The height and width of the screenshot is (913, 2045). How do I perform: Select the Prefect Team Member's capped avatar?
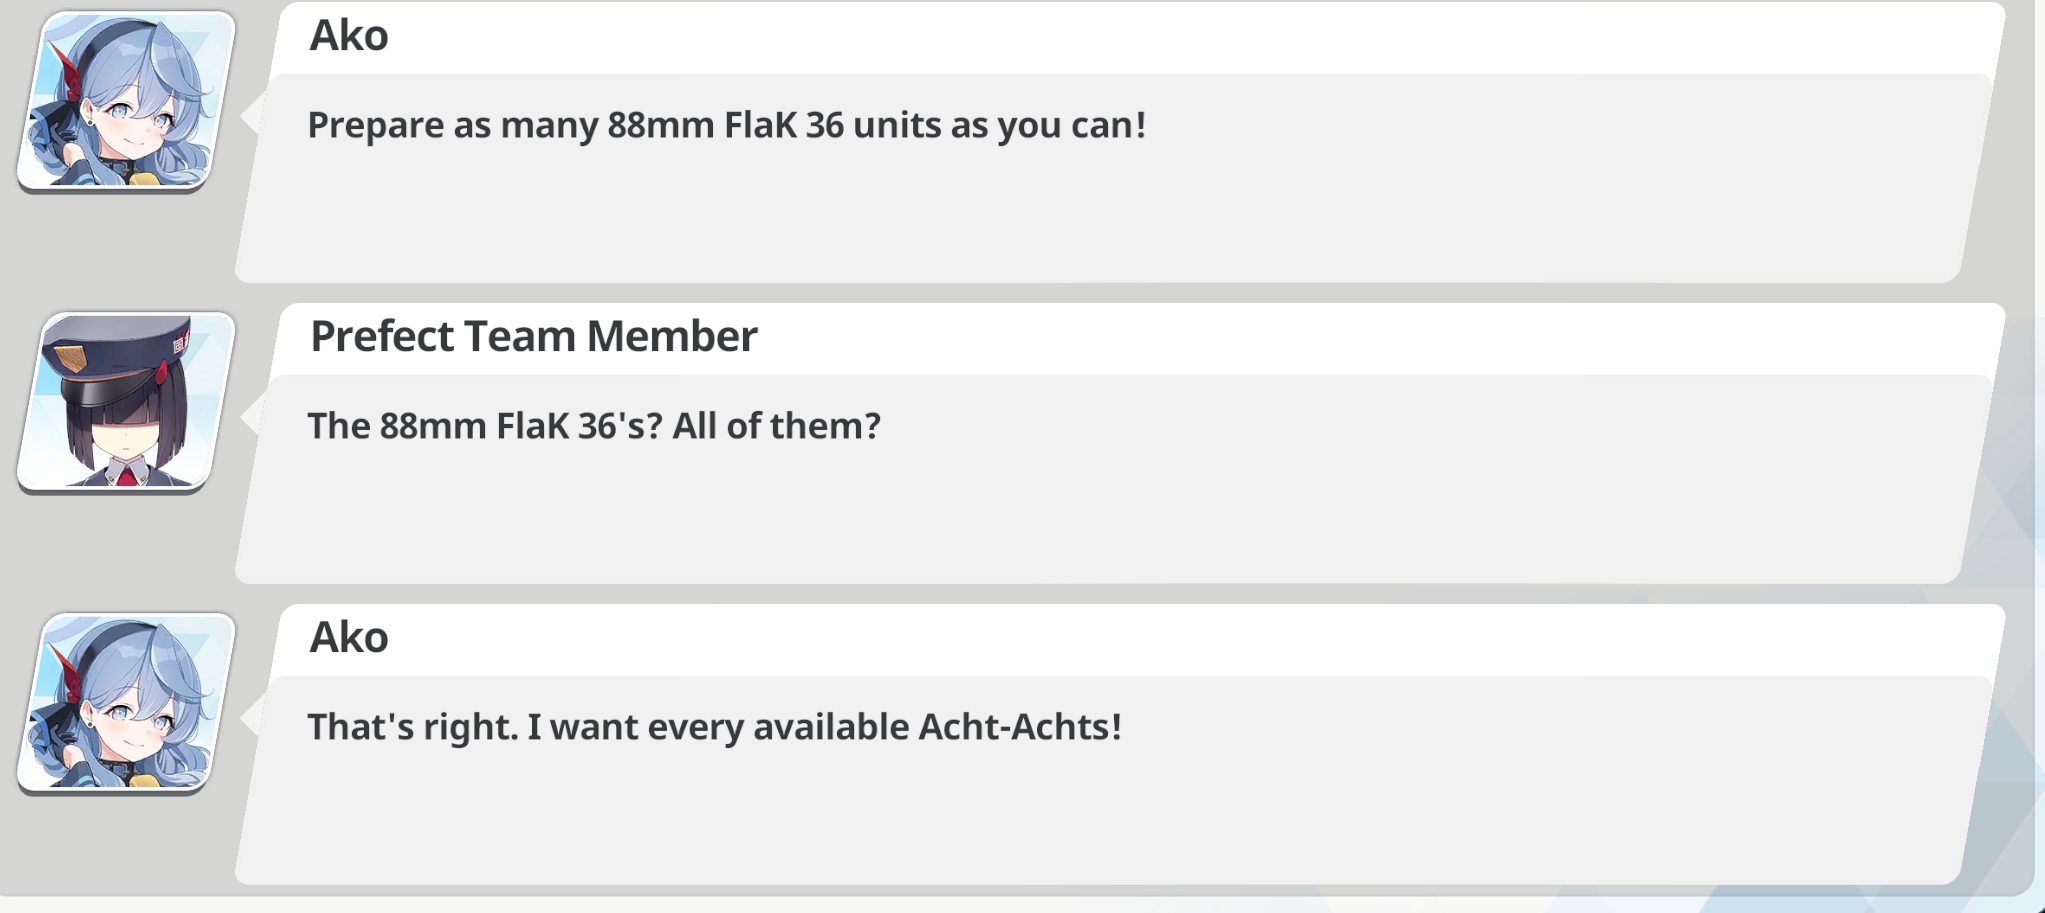(x=126, y=401)
